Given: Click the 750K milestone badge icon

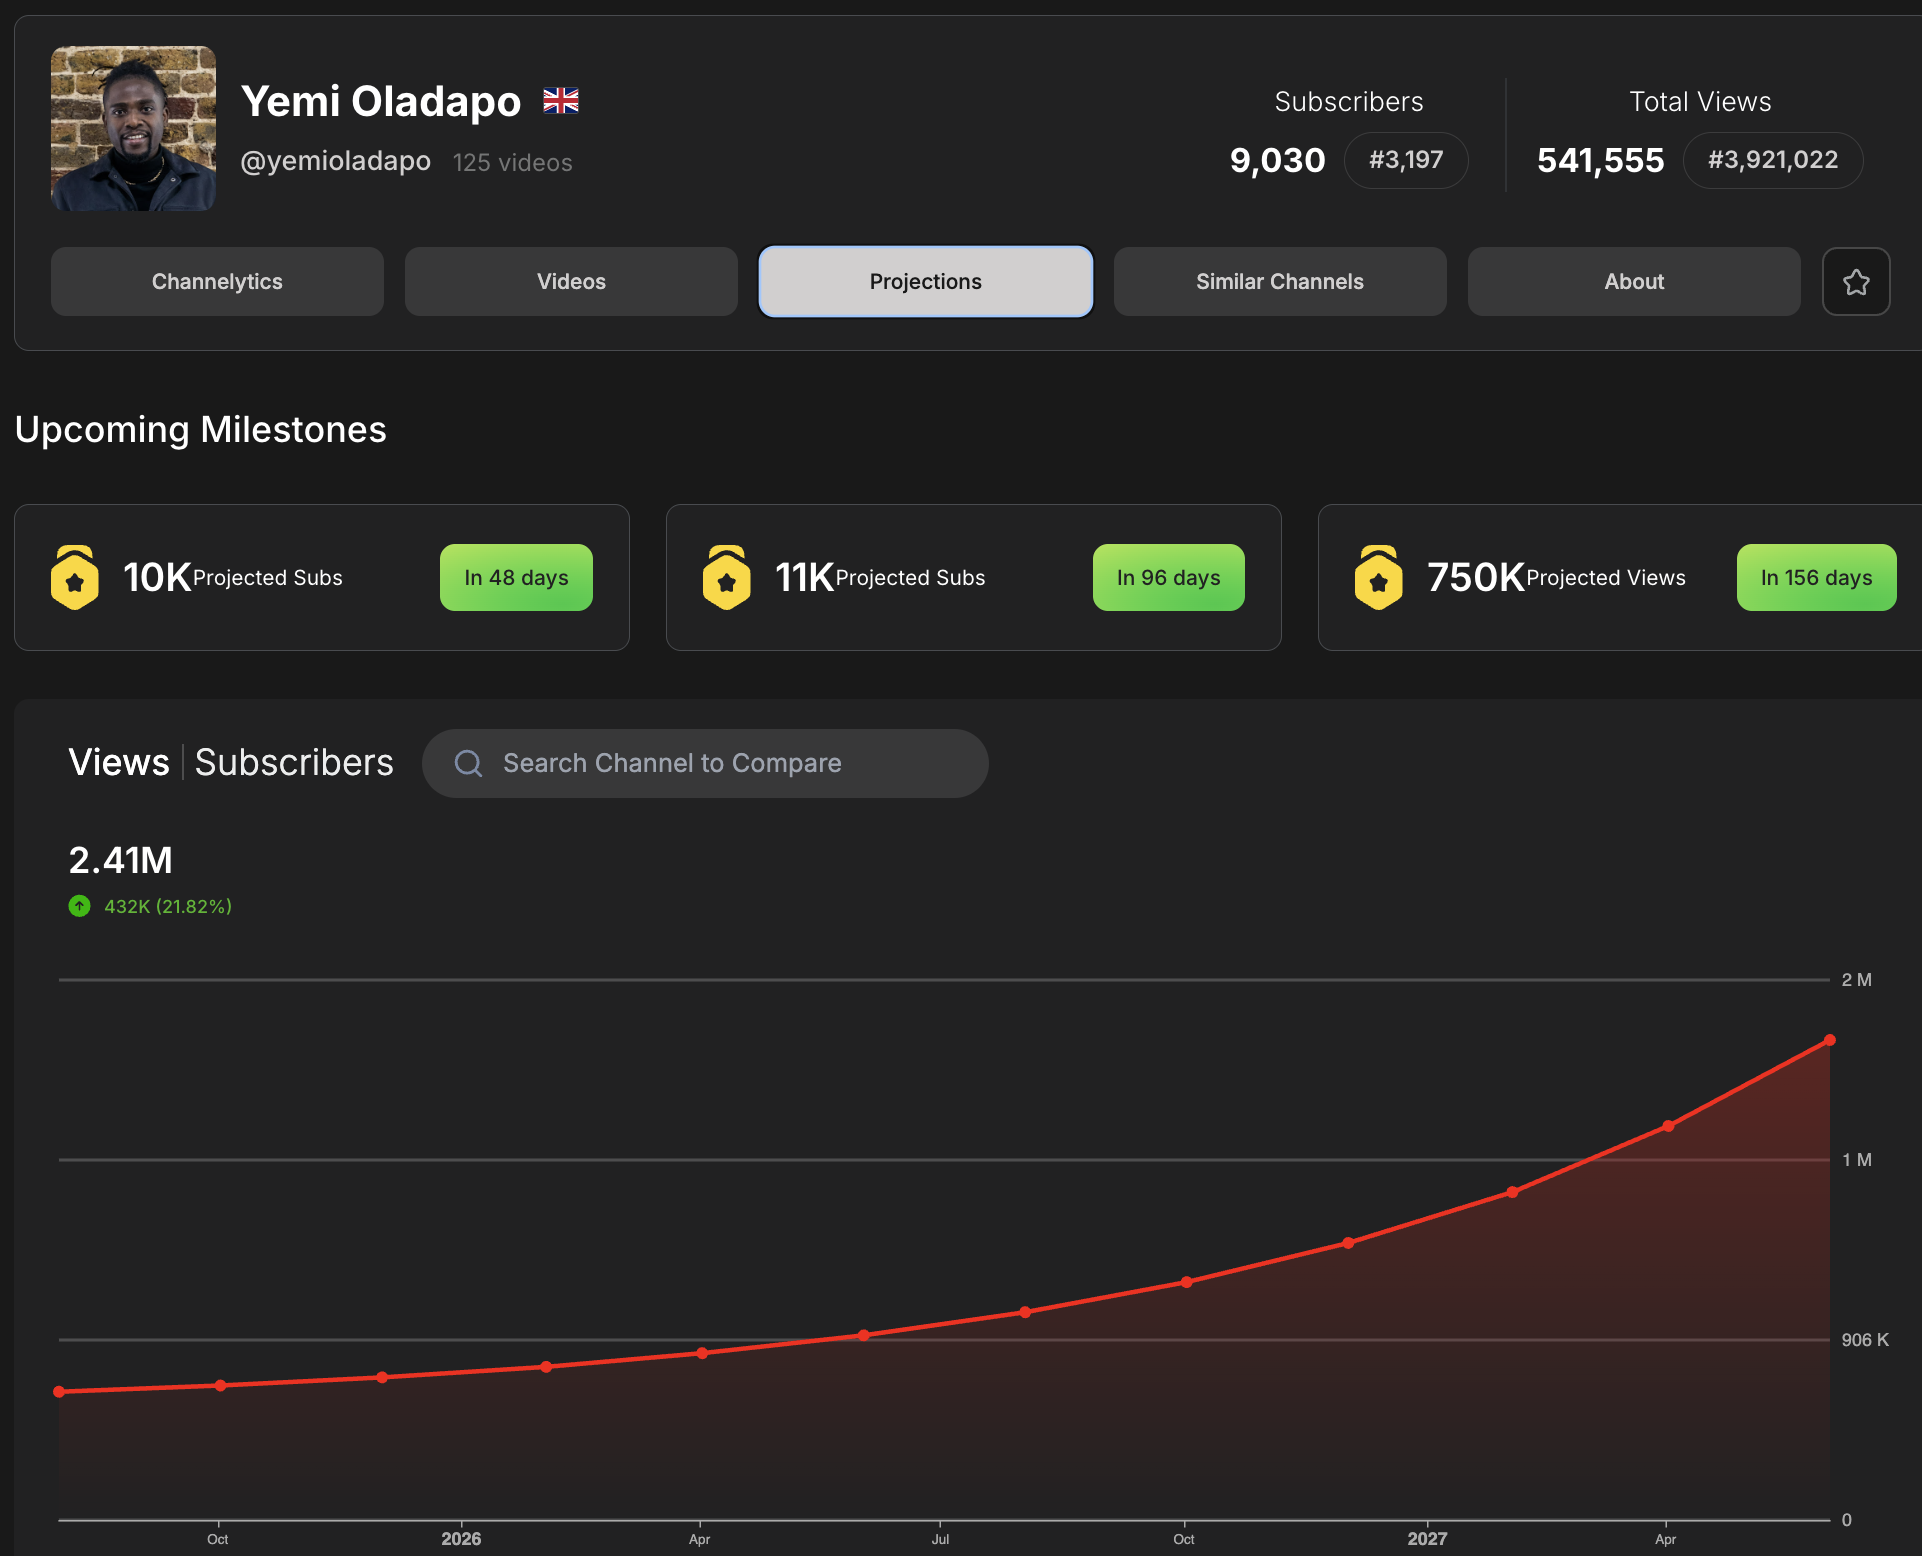Looking at the screenshot, I should (1379, 577).
